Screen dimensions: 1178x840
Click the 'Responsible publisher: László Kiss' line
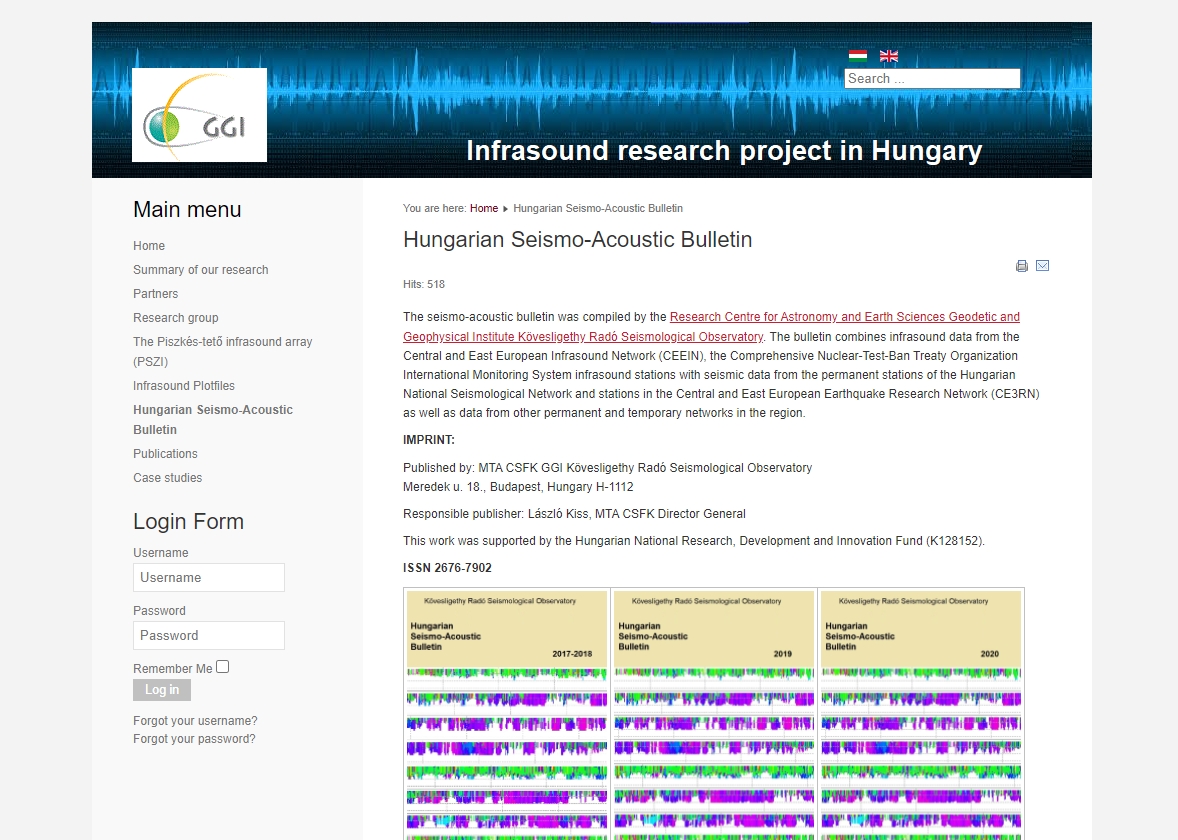(574, 514)
